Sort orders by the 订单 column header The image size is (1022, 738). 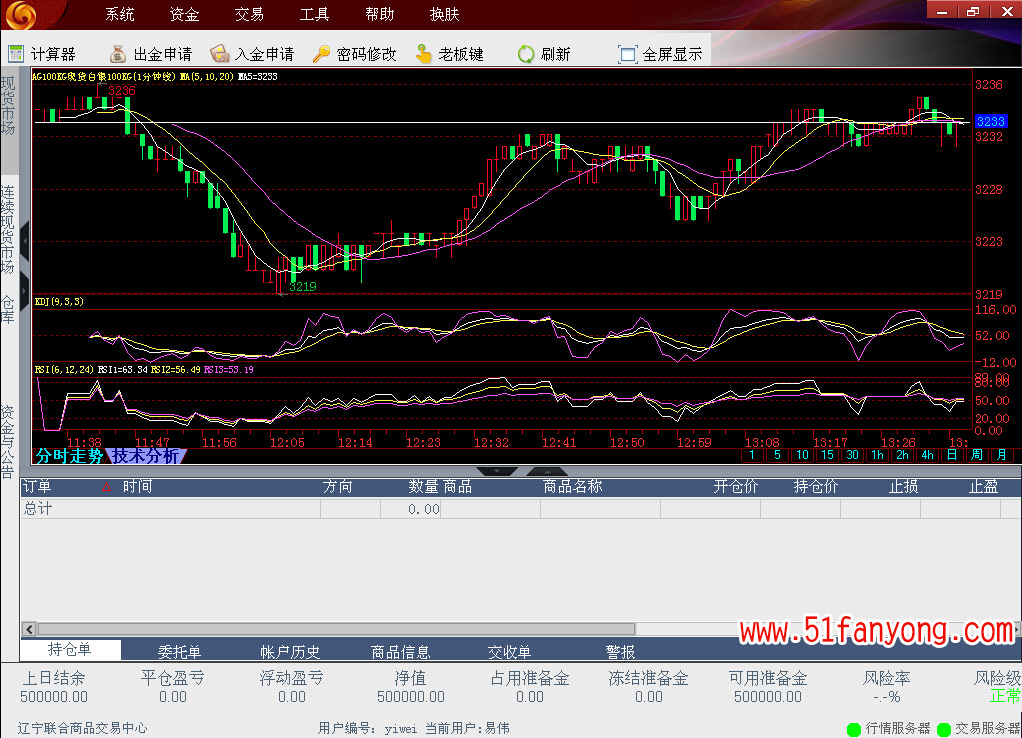click(x=37, y=487)
